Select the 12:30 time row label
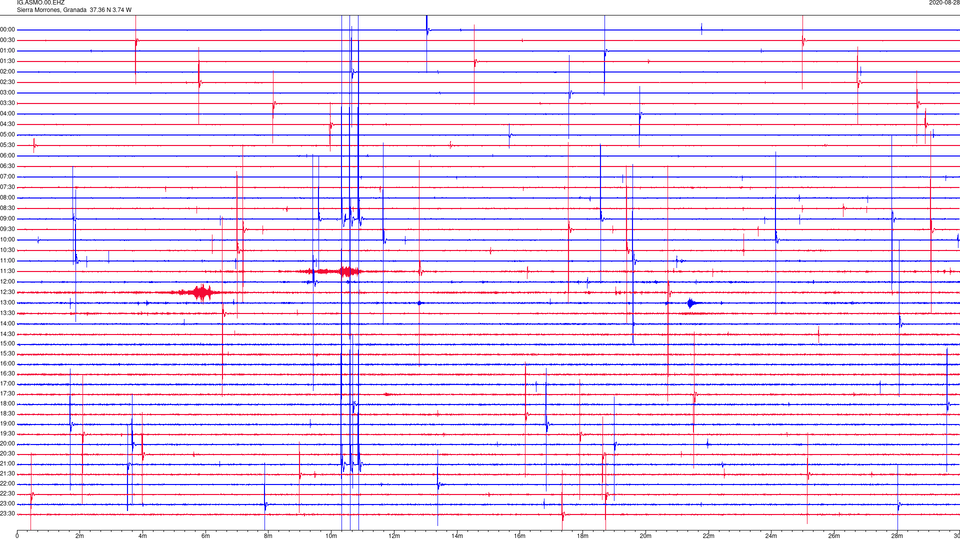The width and height of the screenshot is (960, 540). pyautogui.click(x=8, y=292)
